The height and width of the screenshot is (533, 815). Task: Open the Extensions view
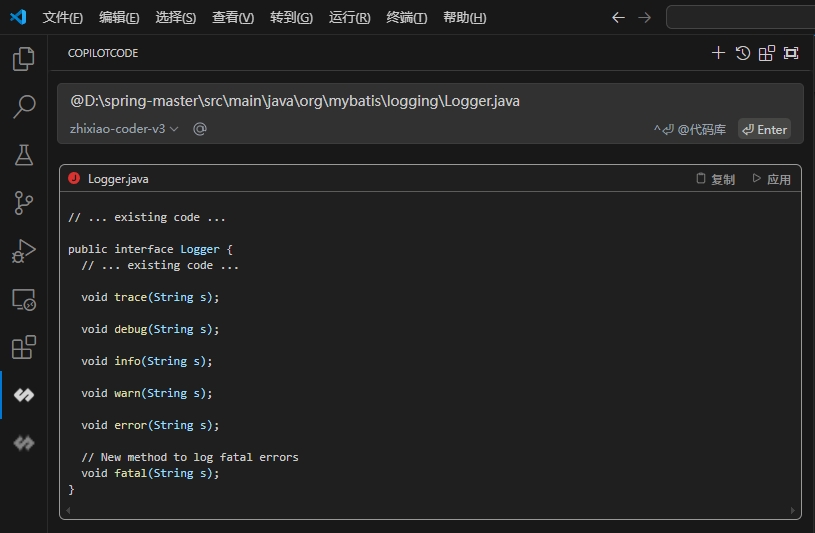tap(23, 347)
